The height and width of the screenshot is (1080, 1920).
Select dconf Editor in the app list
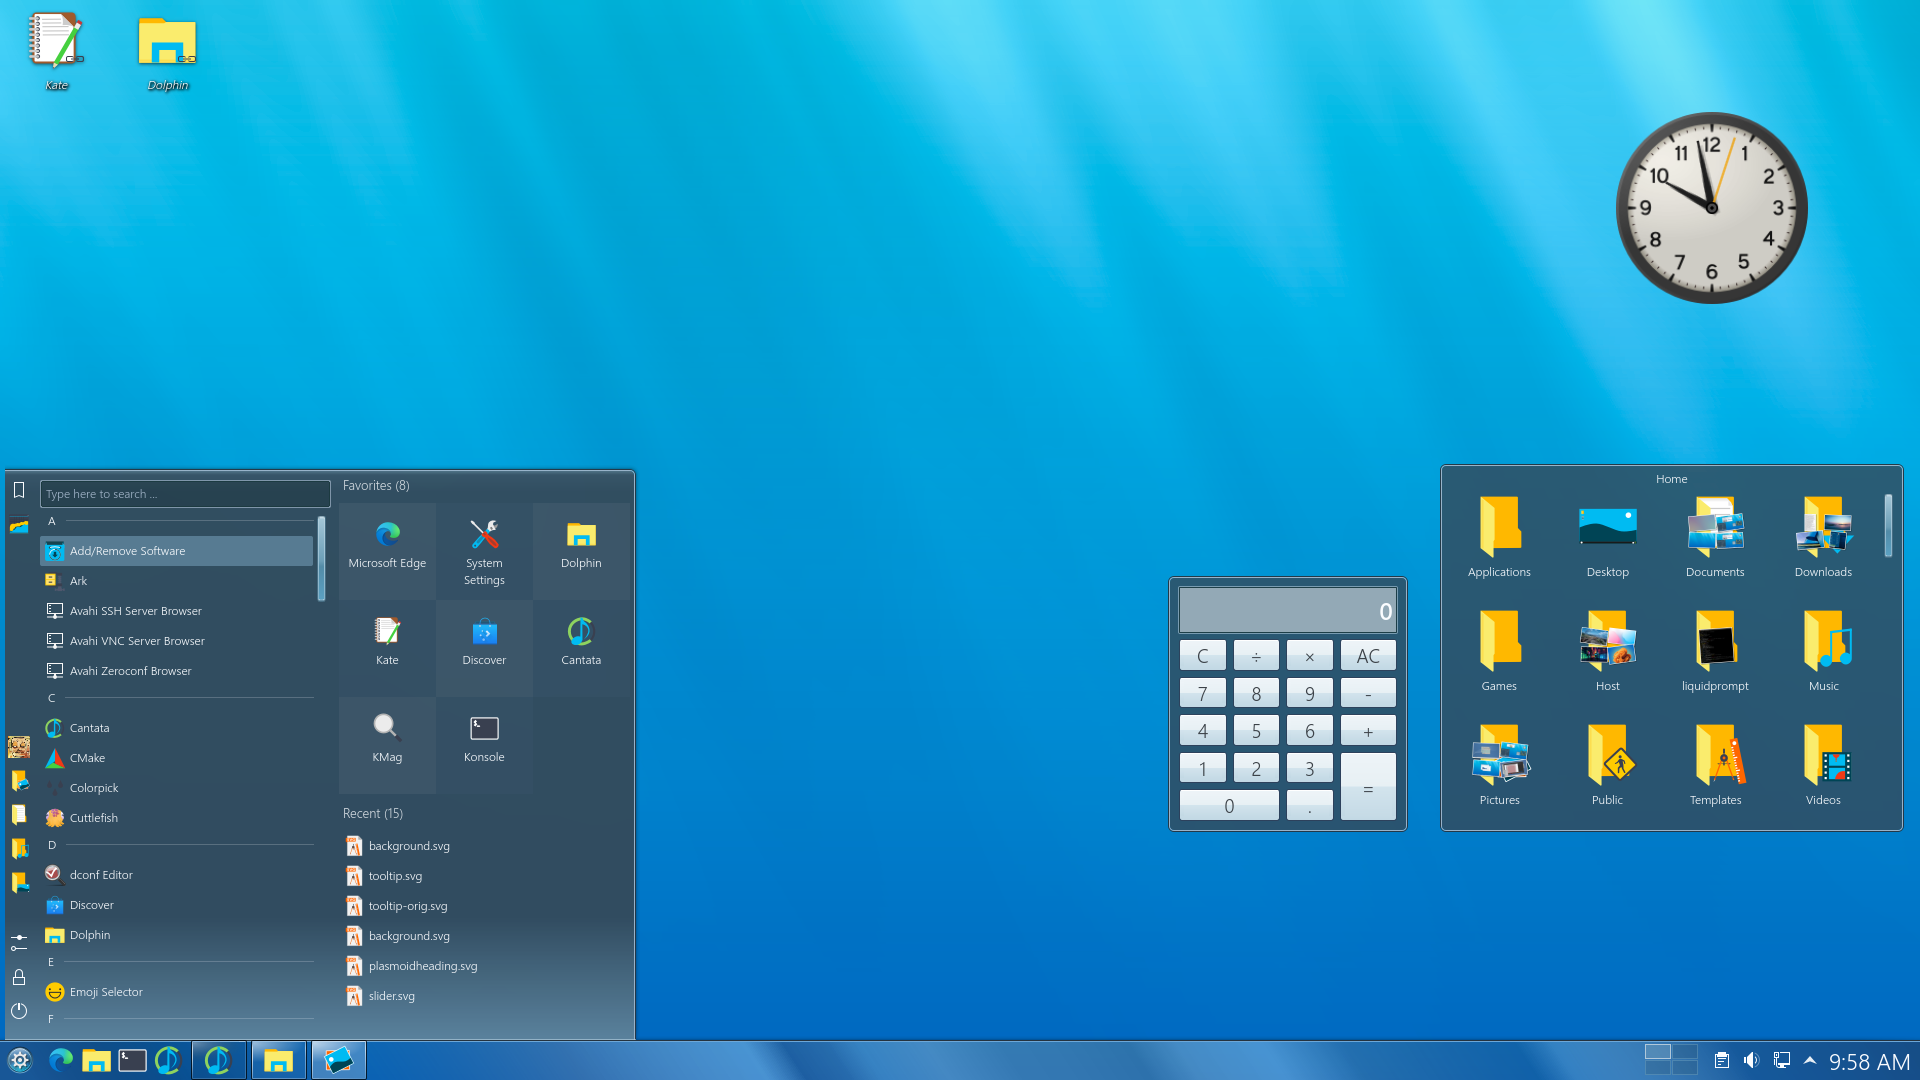176,875
